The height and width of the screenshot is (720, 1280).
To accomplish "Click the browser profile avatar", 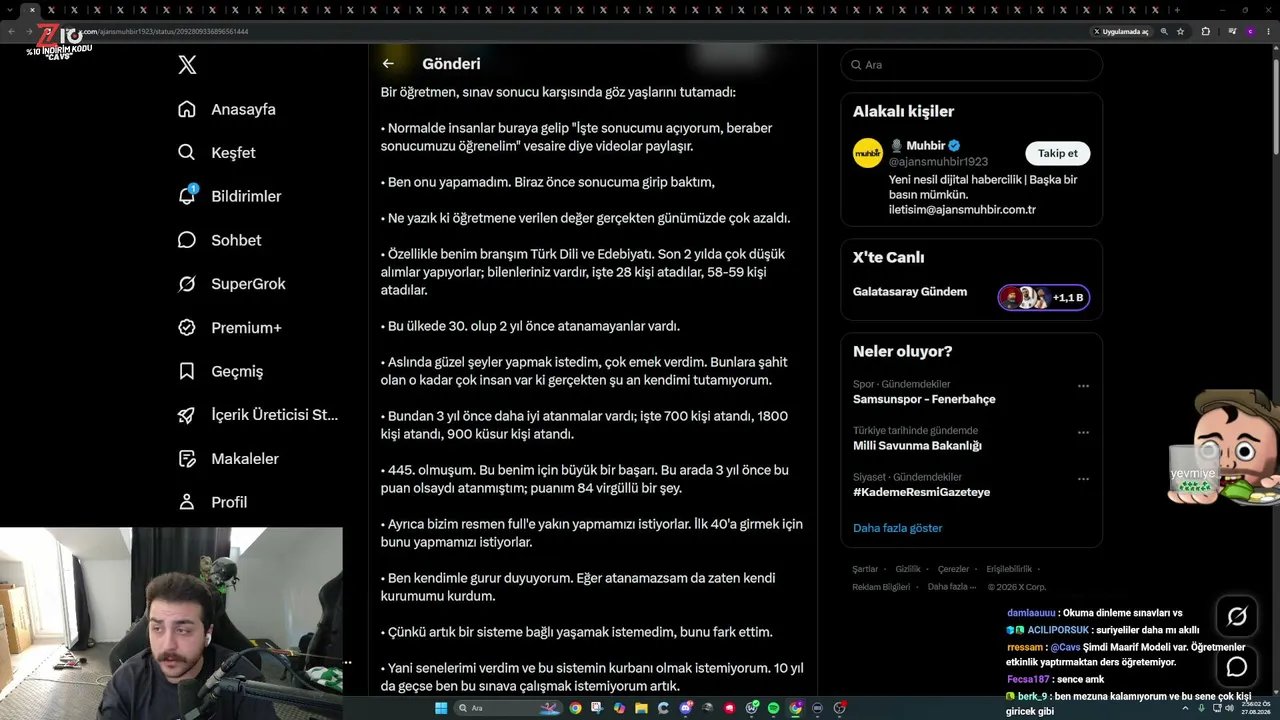I will pos(1250,31).
